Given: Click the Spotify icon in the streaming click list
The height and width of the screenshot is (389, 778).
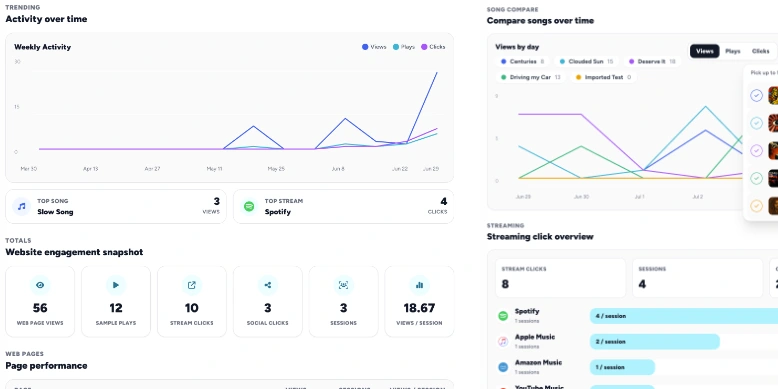Looking at the screenshot, I should coord(503,316).
